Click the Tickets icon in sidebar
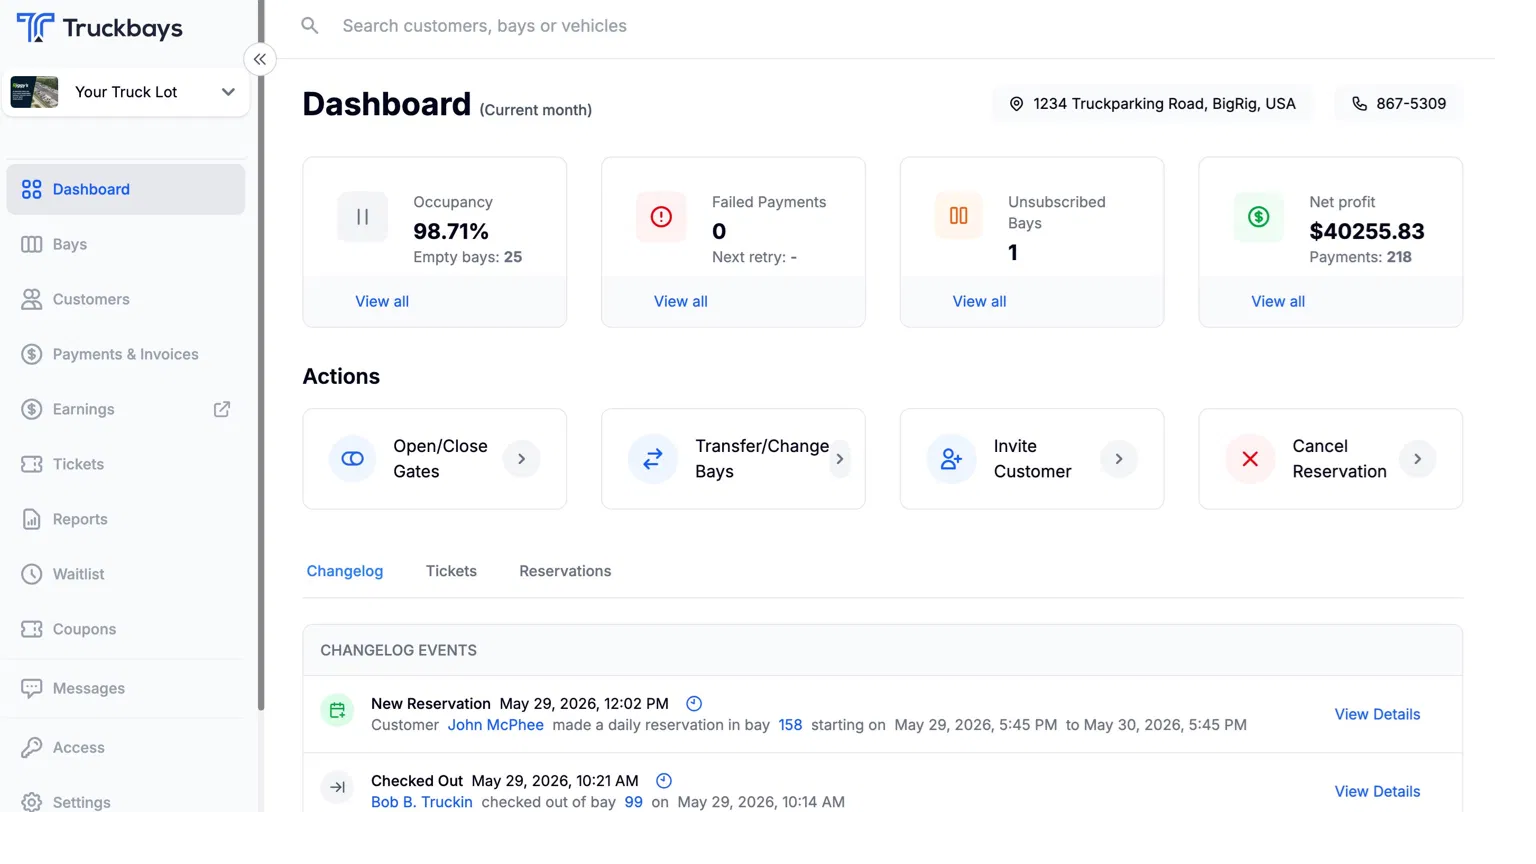The height and width of the screenshot is (864, 1536). click(x=32, y=464)
